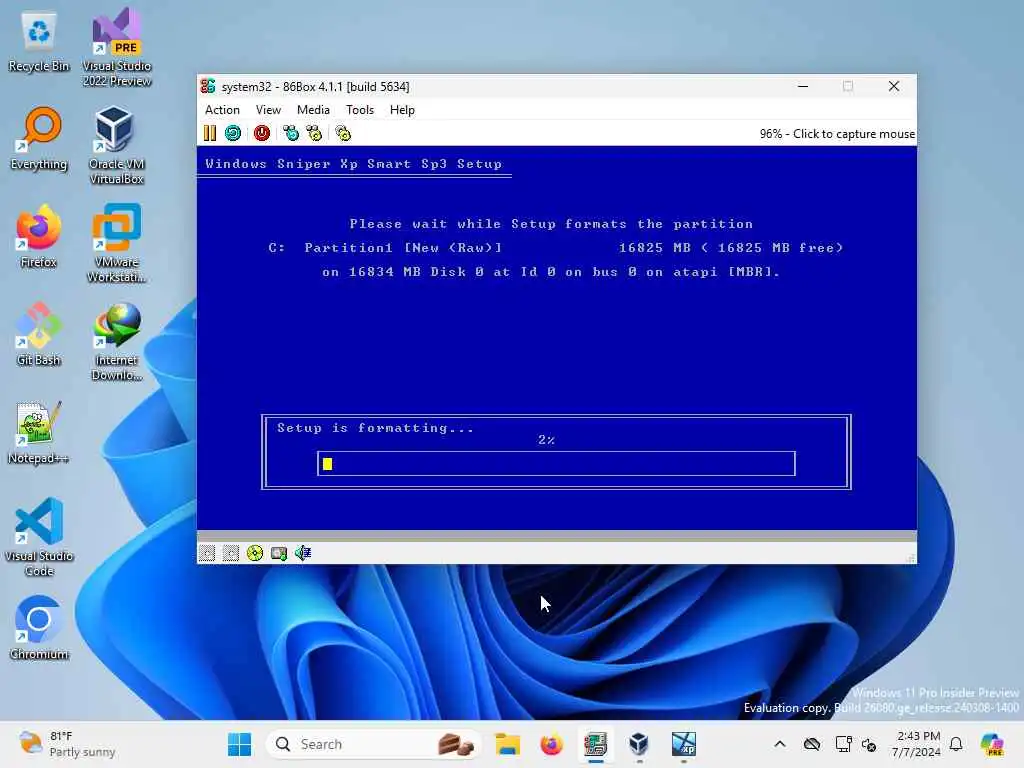Viewport: 1024px width, 768px height.
Task: Click inside the emulated setup screen
Action: coord(556,338)
